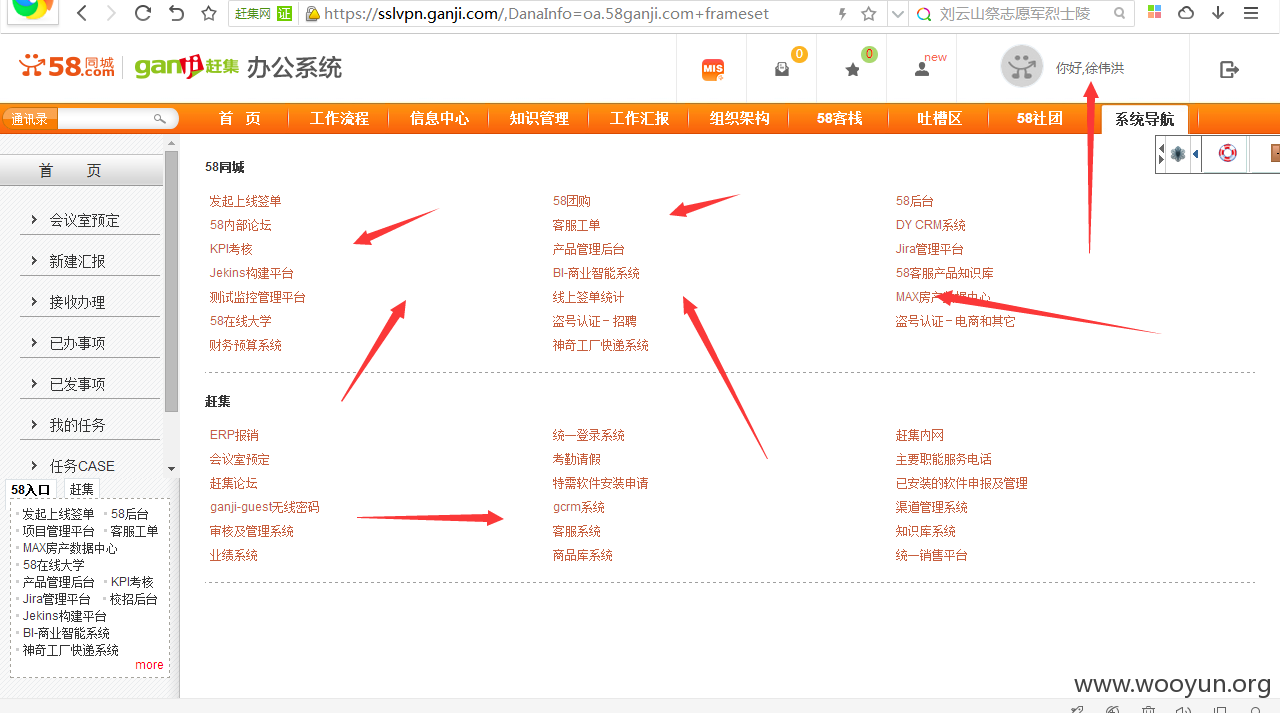Click the red more link
Screen dimensions: 1280x713
pos(149,665)
